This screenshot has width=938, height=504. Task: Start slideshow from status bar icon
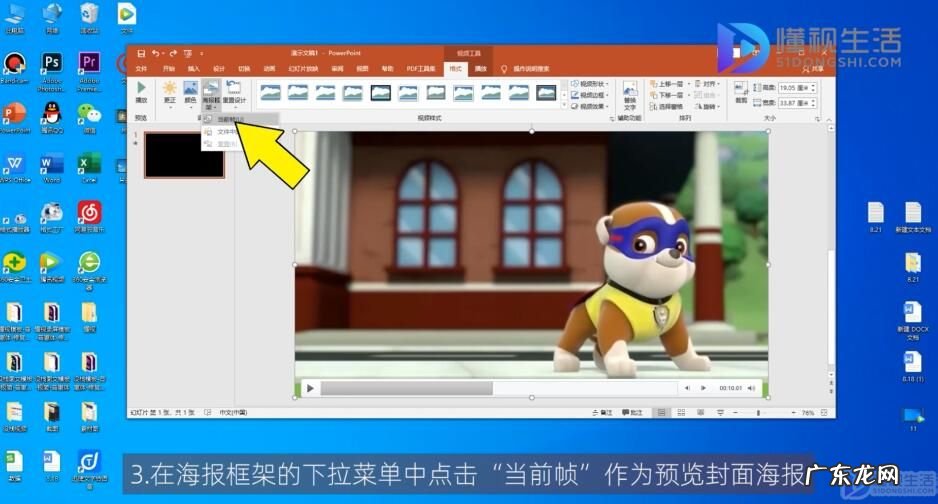720,413
